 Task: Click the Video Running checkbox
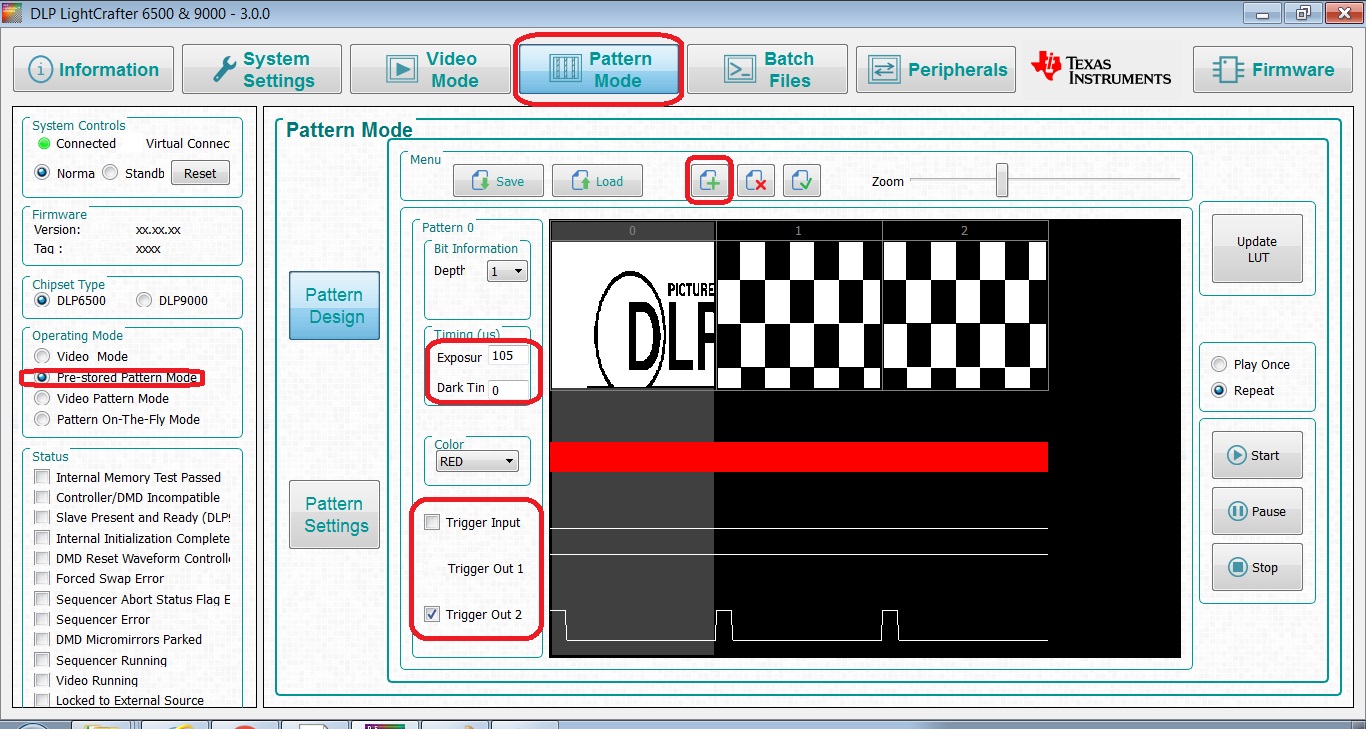point(42,680)
